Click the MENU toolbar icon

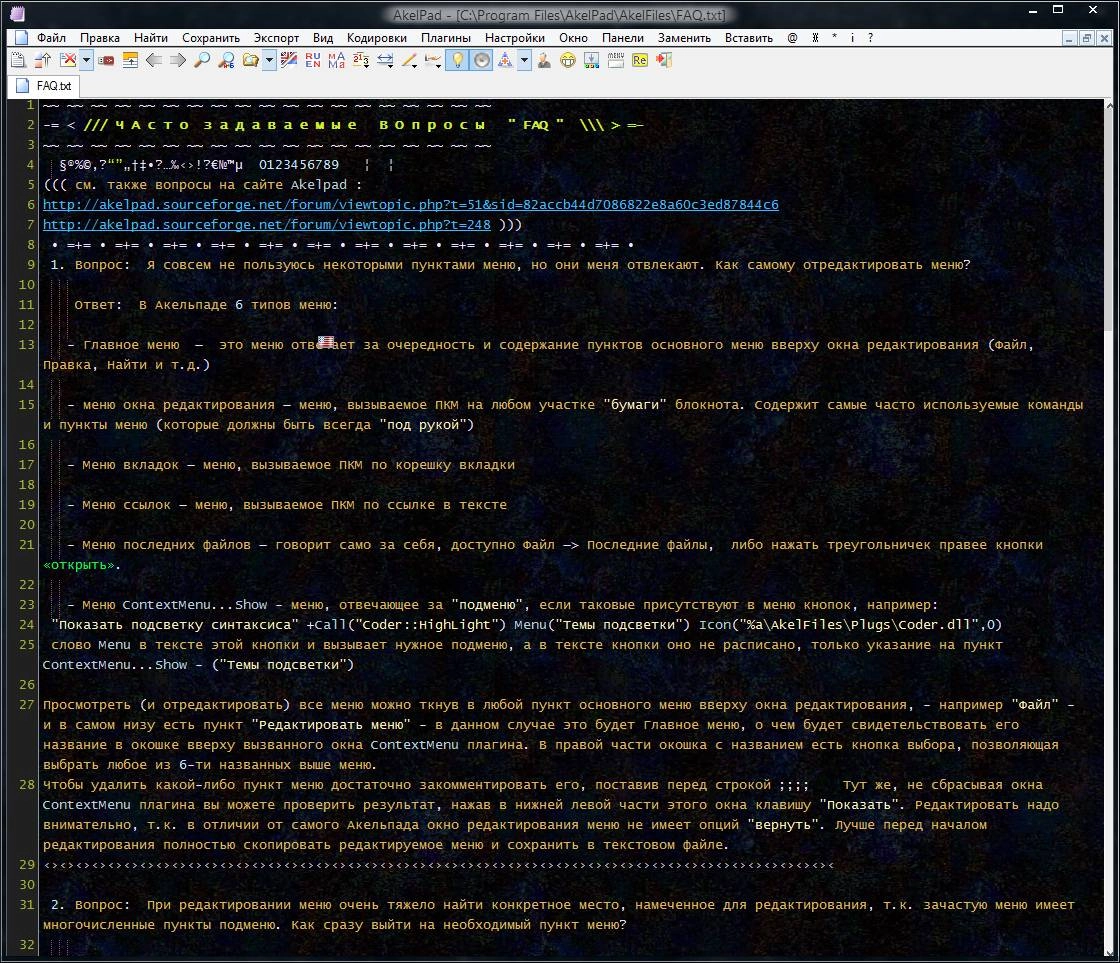click(616, 61)
